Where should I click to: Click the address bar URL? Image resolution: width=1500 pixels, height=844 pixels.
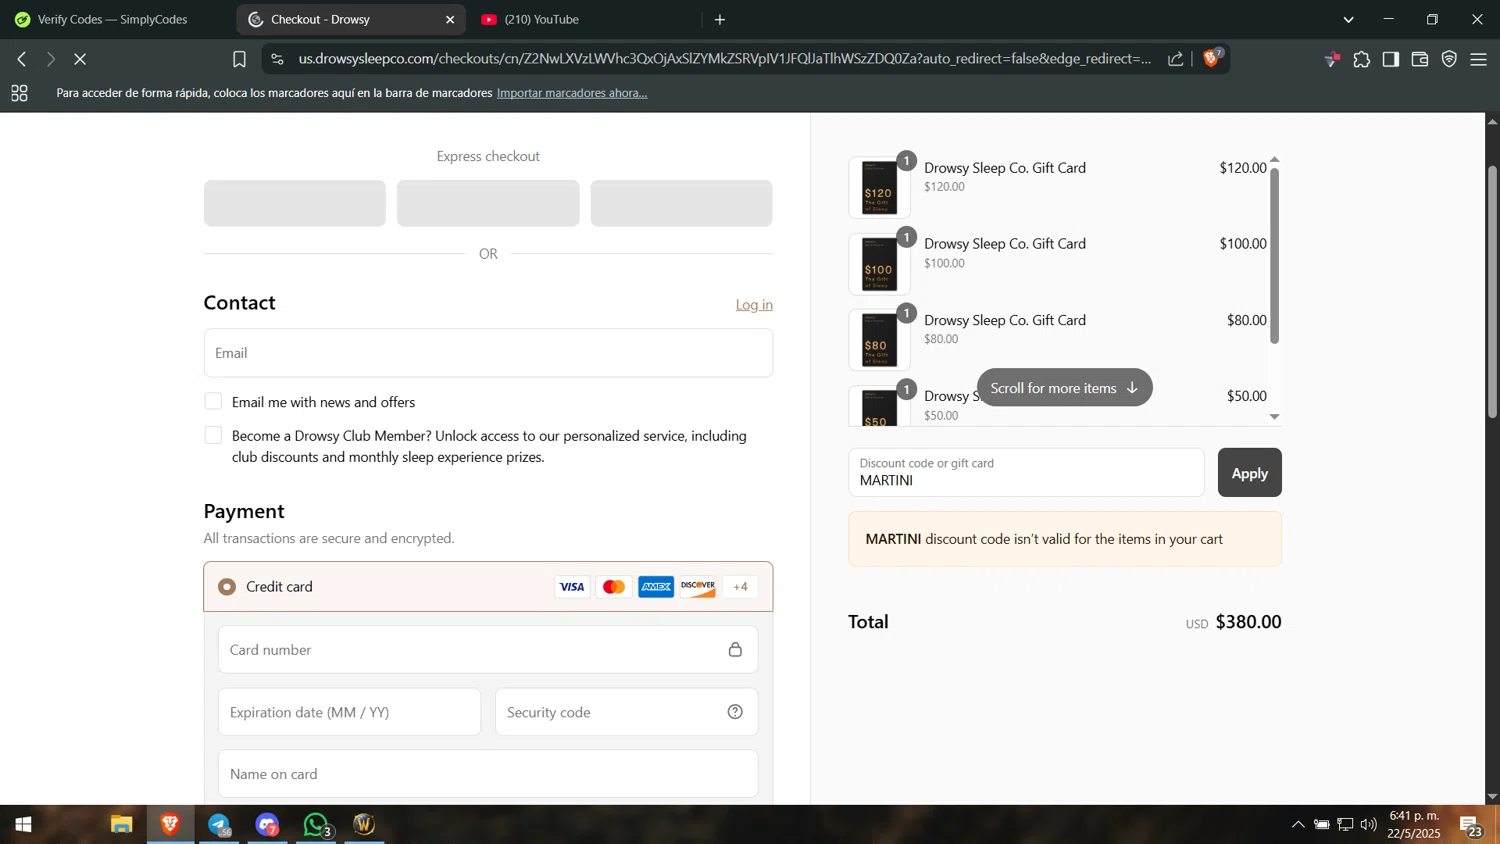725,59
